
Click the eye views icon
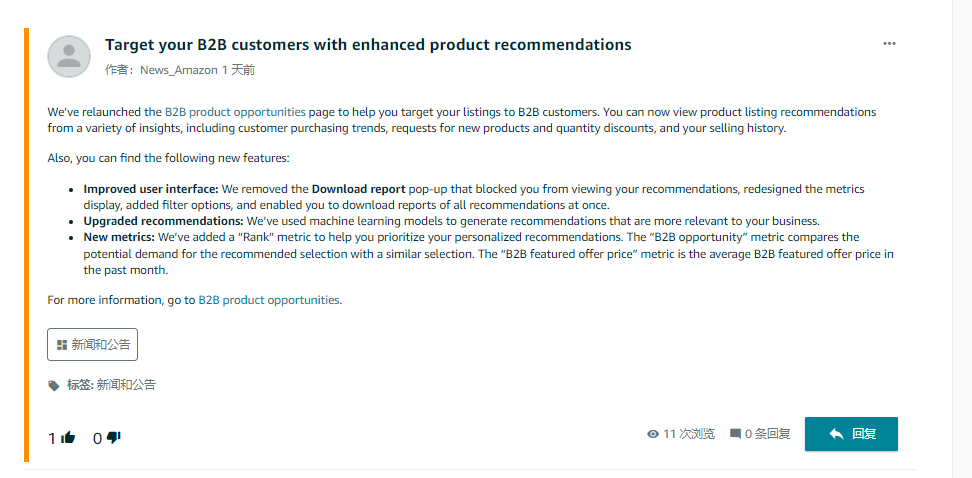(653, 434)
